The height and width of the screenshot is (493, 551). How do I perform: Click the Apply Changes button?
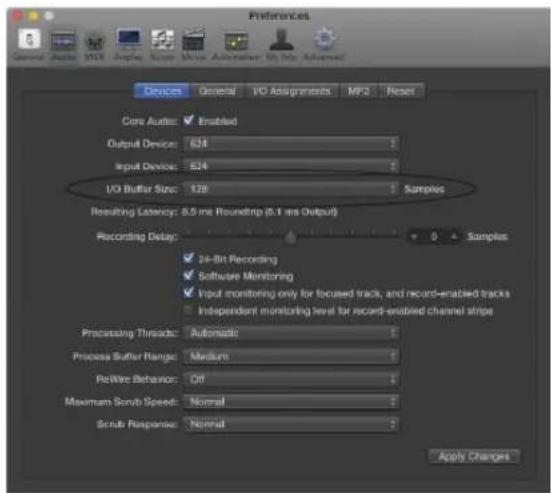point(474,456)
